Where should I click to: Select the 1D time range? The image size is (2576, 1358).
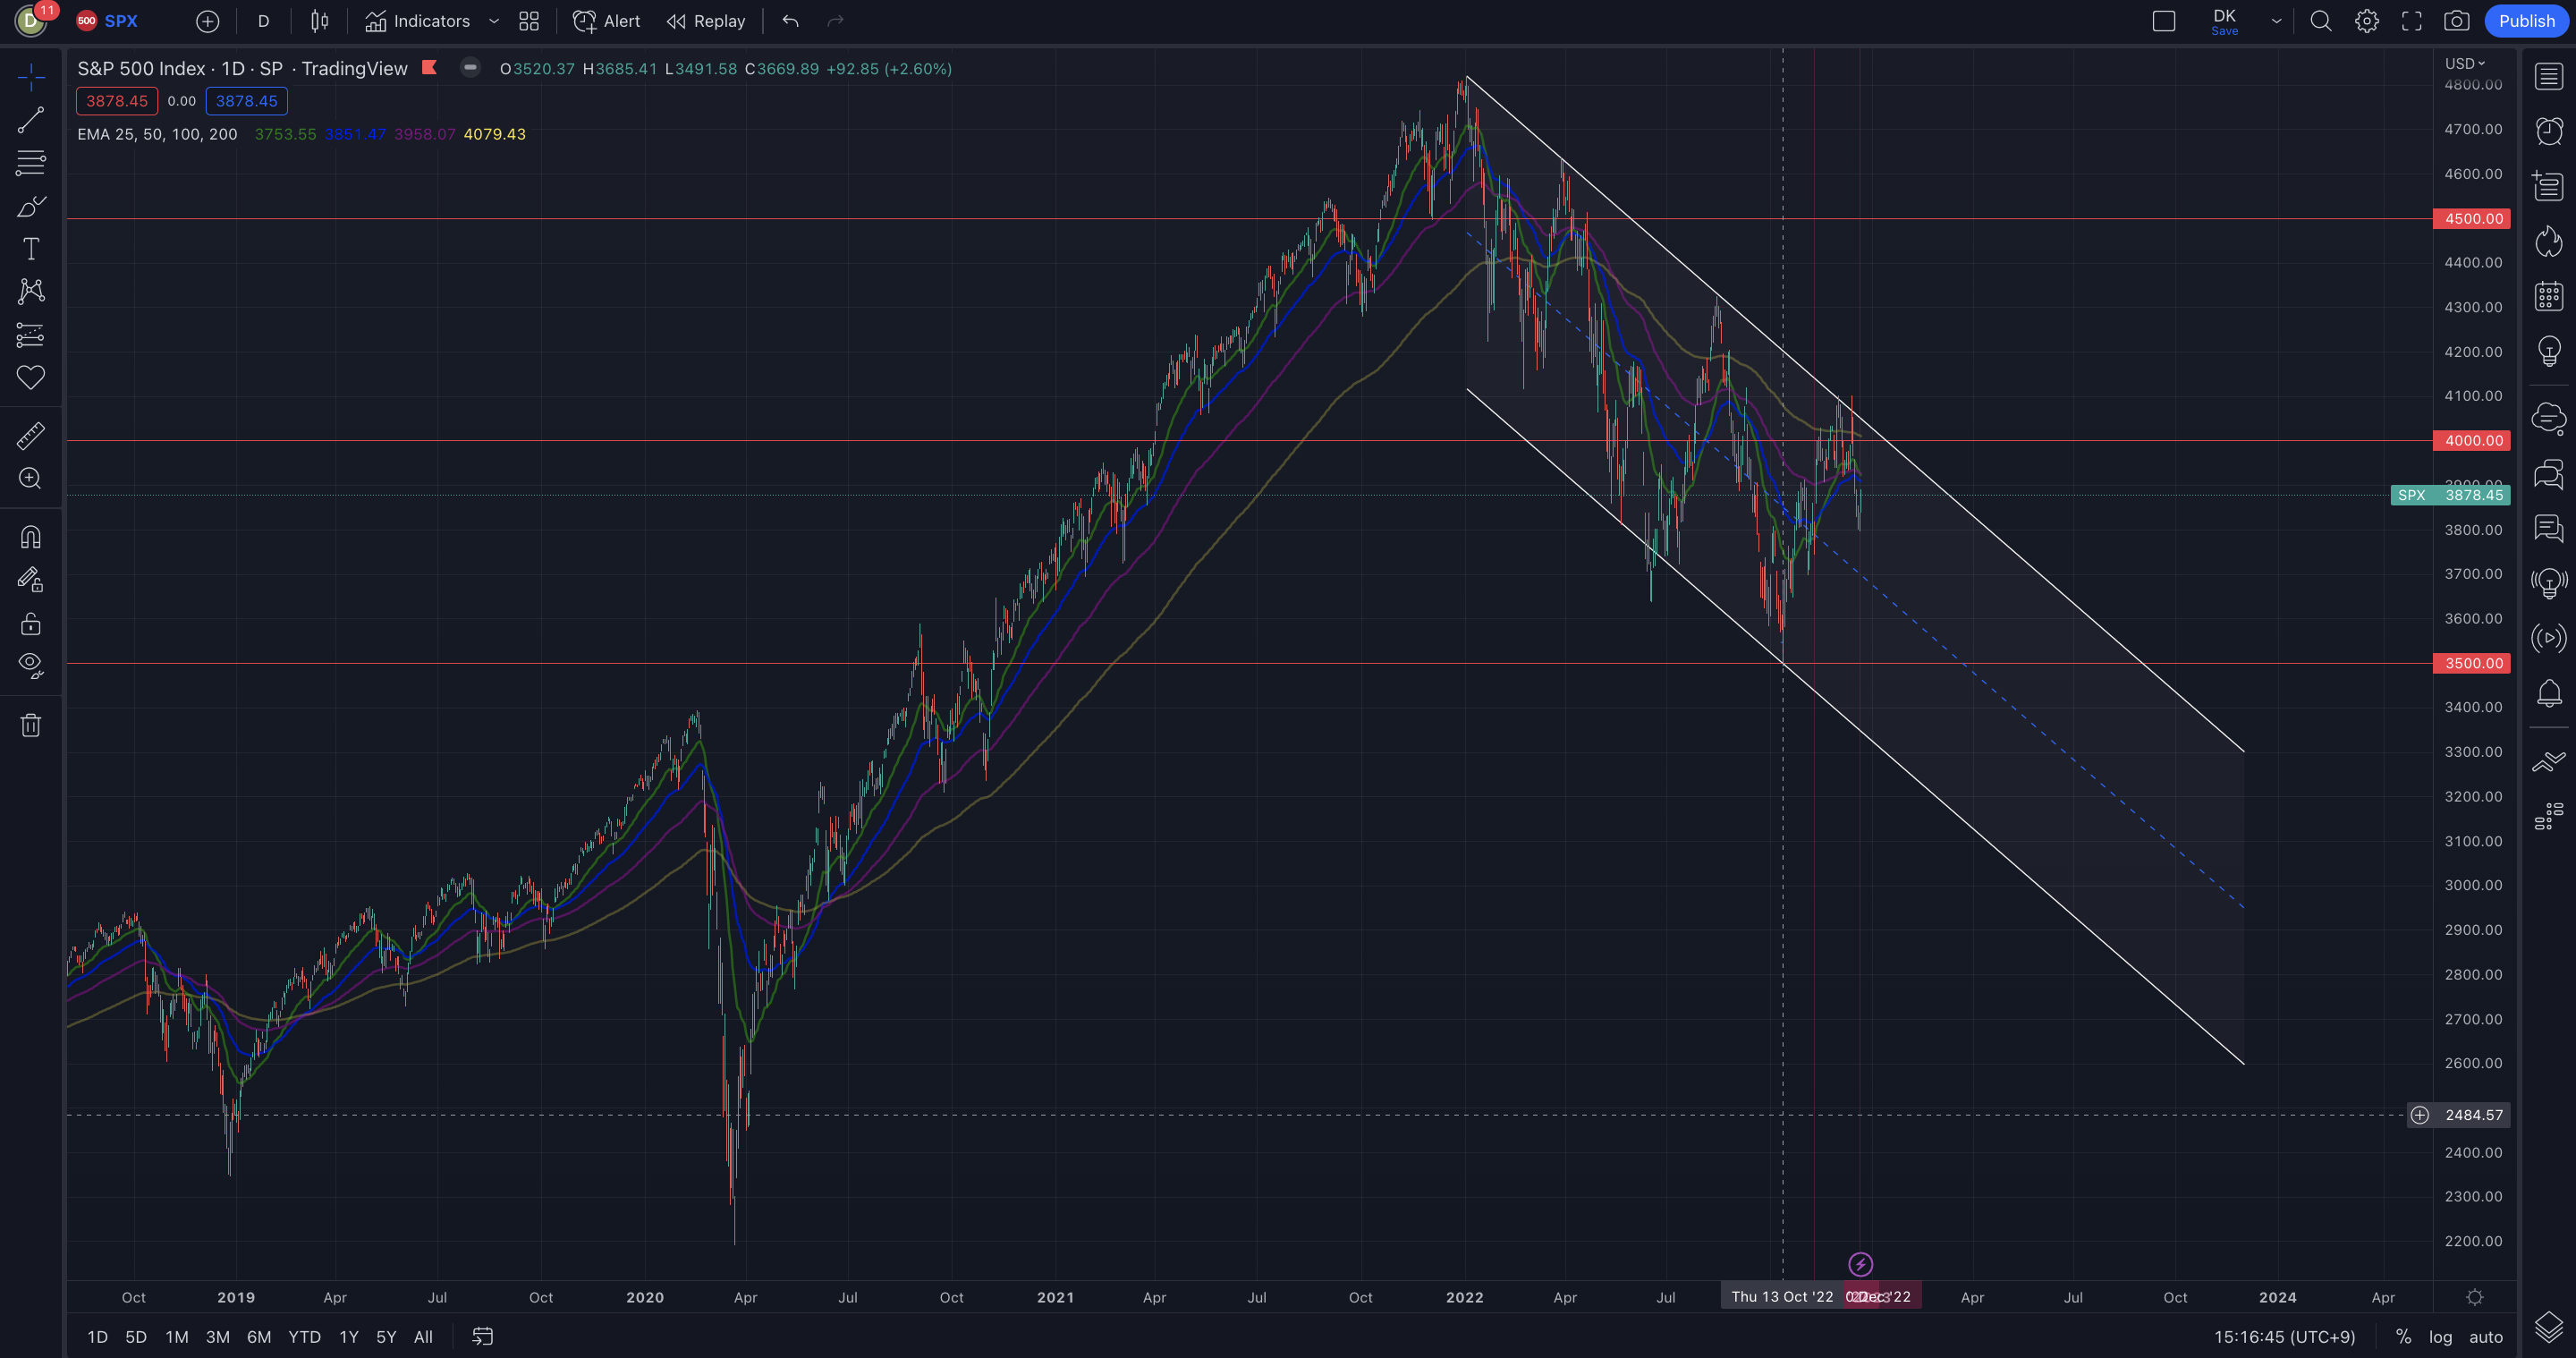(x=97, y=1337)
